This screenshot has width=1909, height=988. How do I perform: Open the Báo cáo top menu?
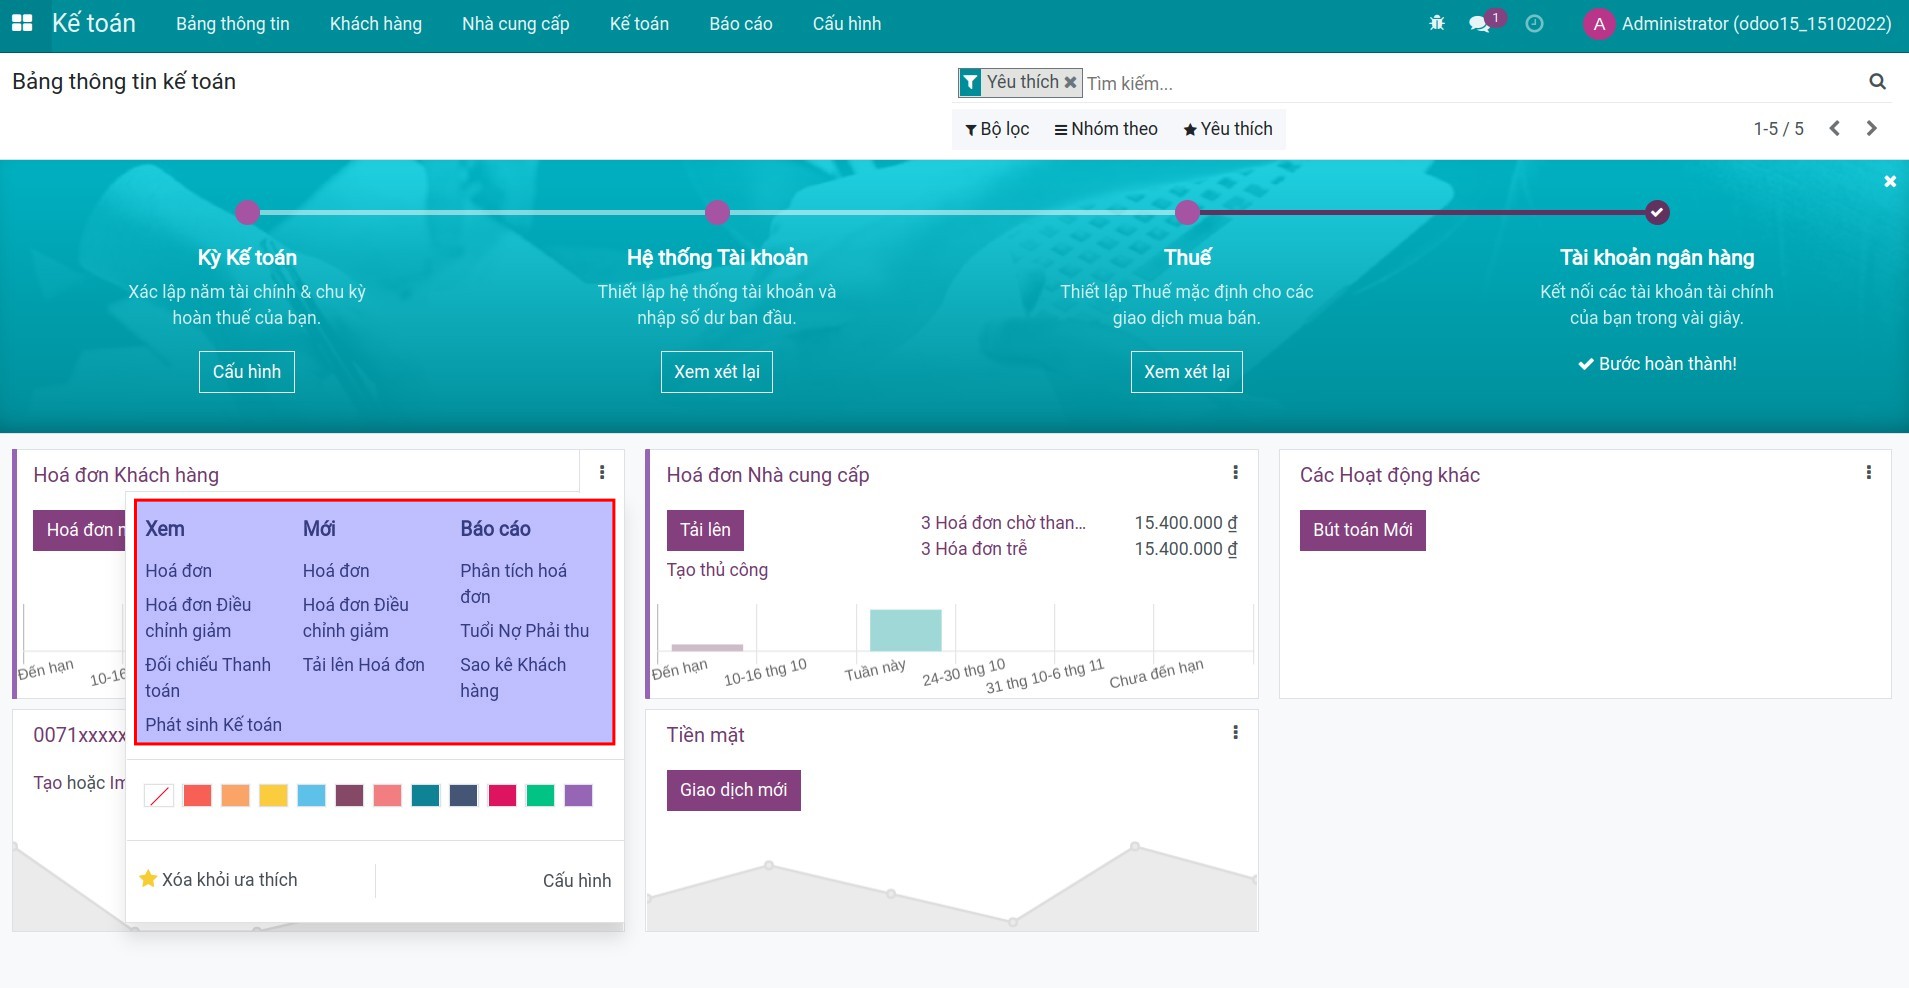coord(740,24)
